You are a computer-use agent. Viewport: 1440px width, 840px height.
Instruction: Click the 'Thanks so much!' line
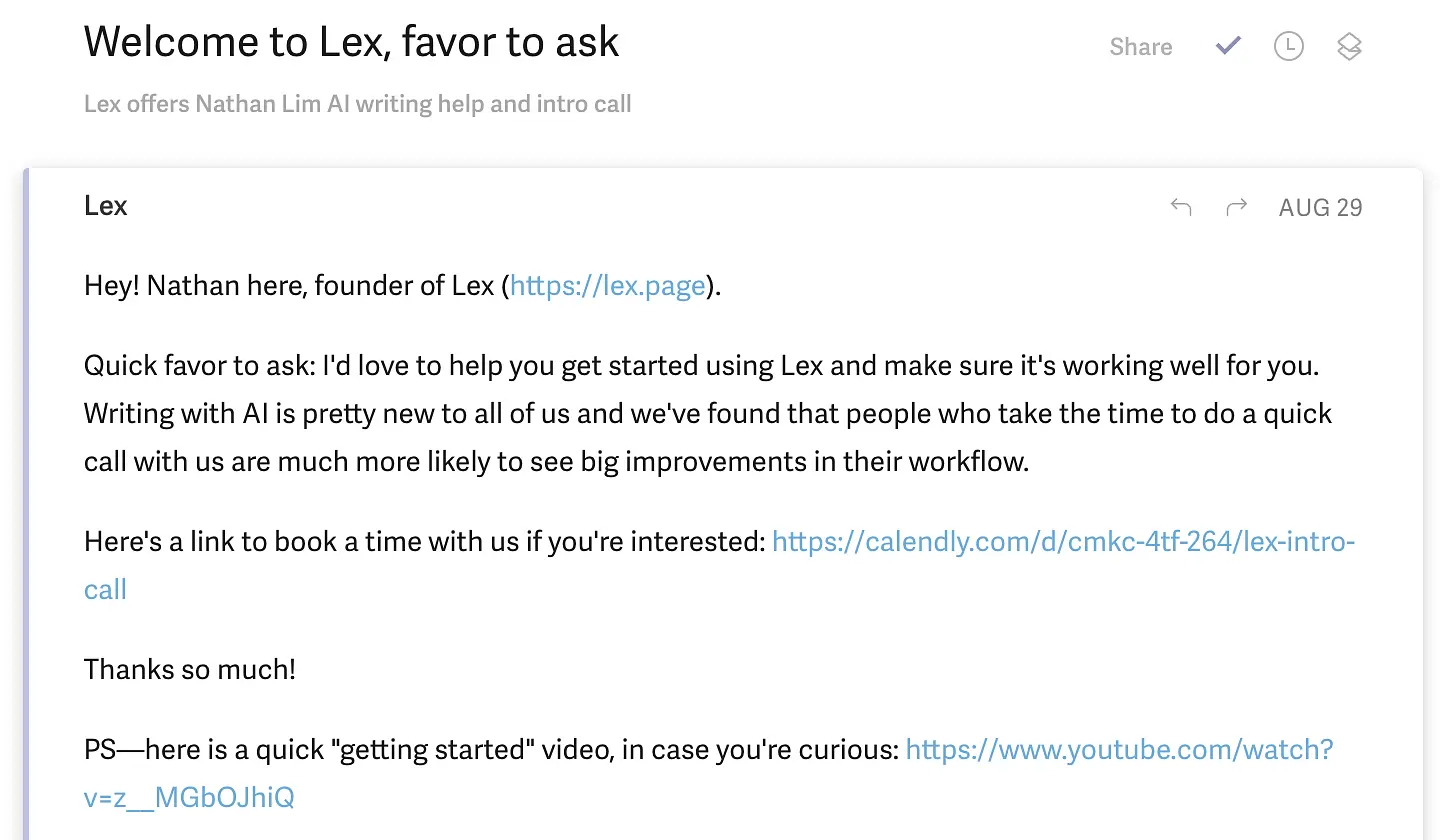[x=190, y=669]
